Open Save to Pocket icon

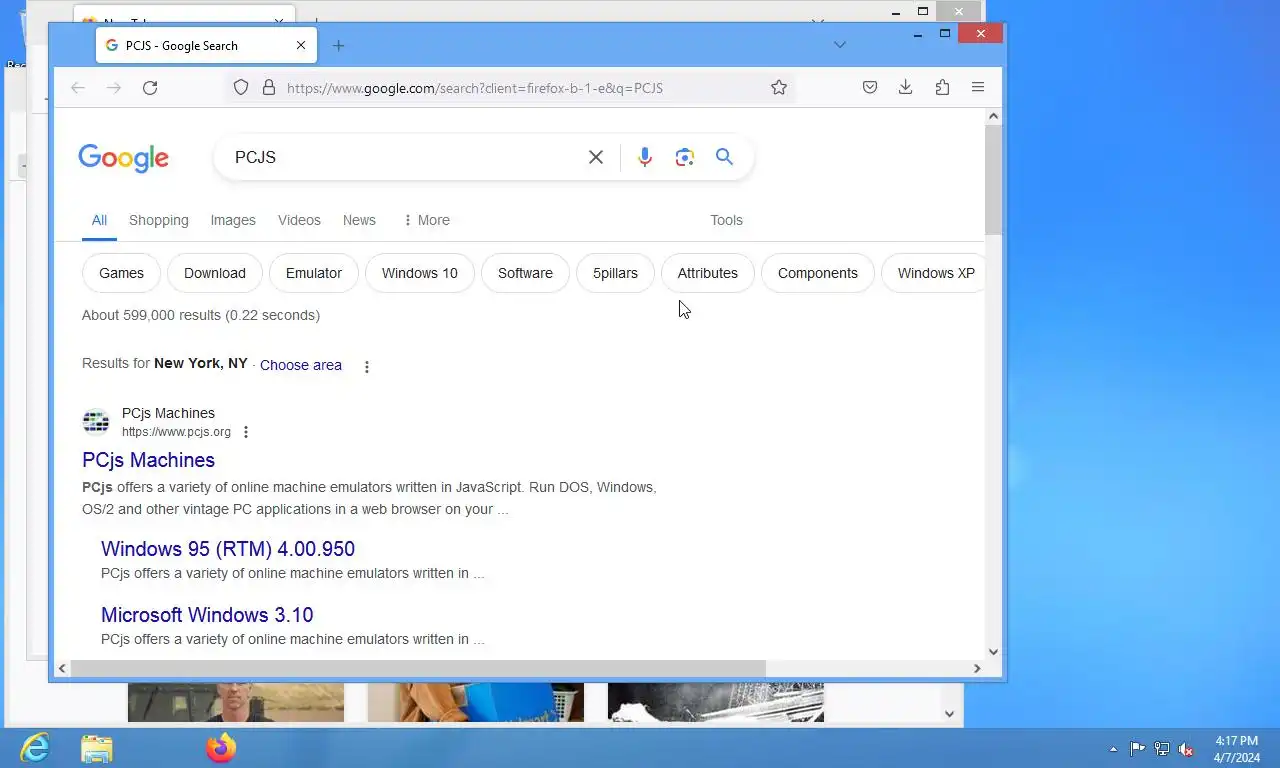[x=870, y=88]
